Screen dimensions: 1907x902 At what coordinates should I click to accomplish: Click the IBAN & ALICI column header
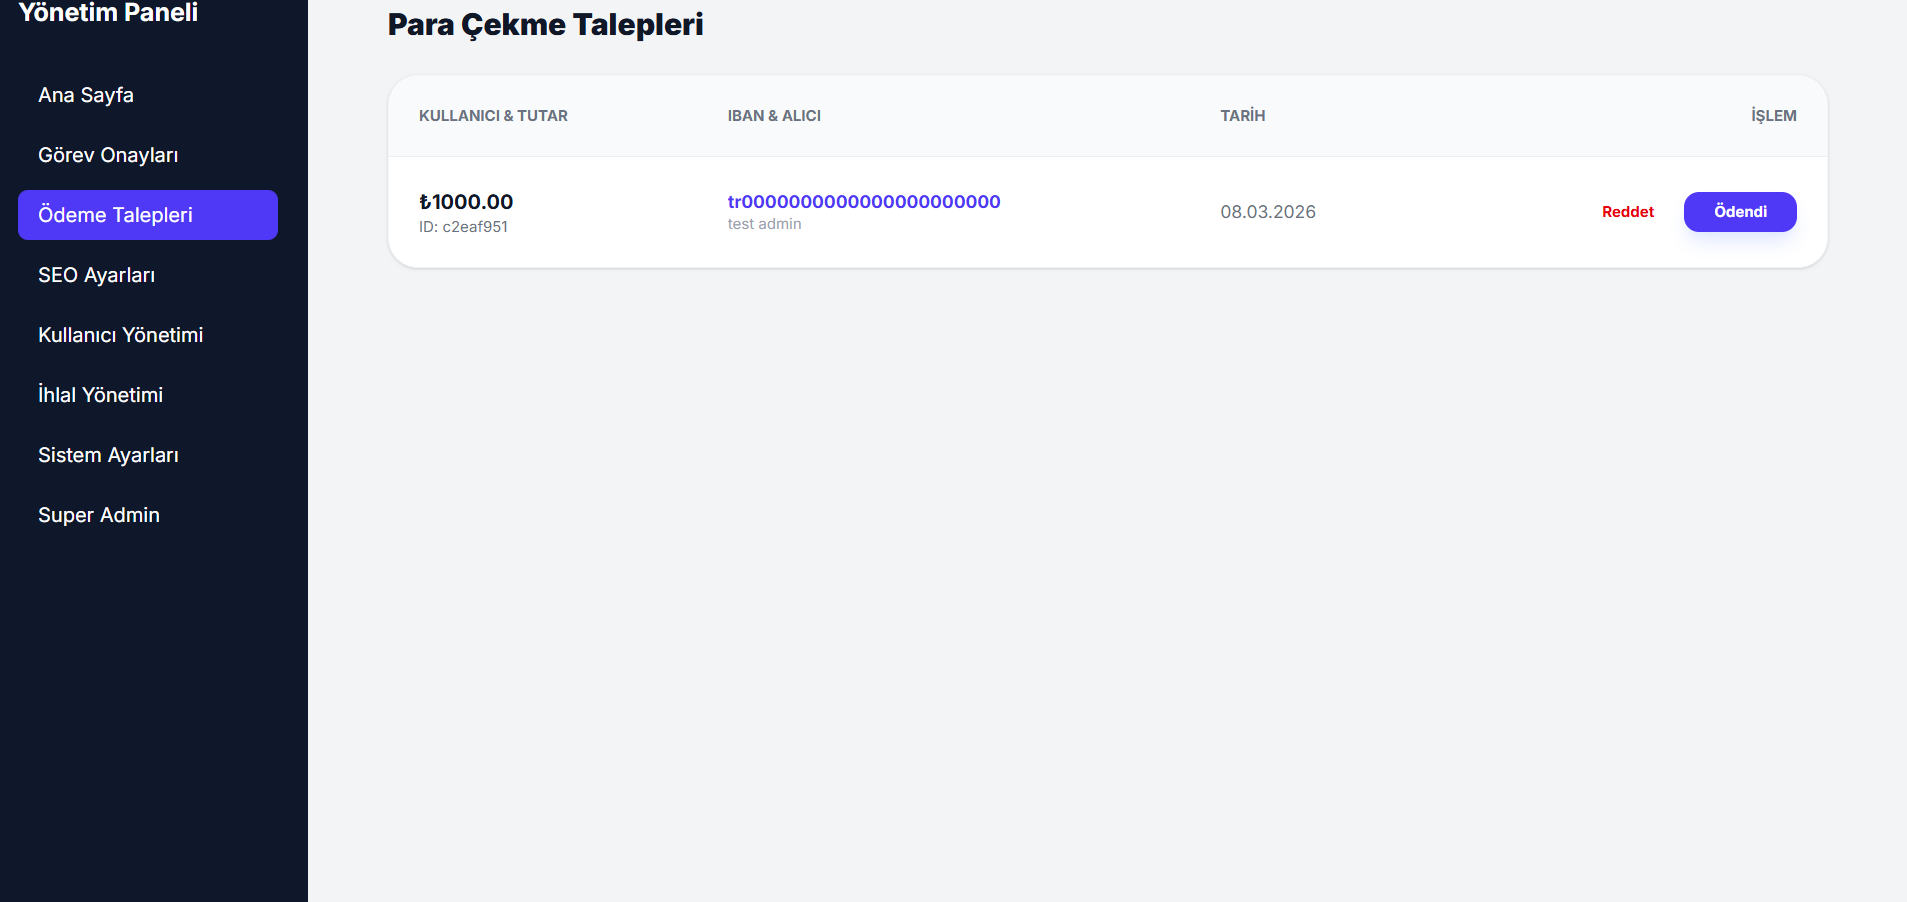tap(774, 116)
